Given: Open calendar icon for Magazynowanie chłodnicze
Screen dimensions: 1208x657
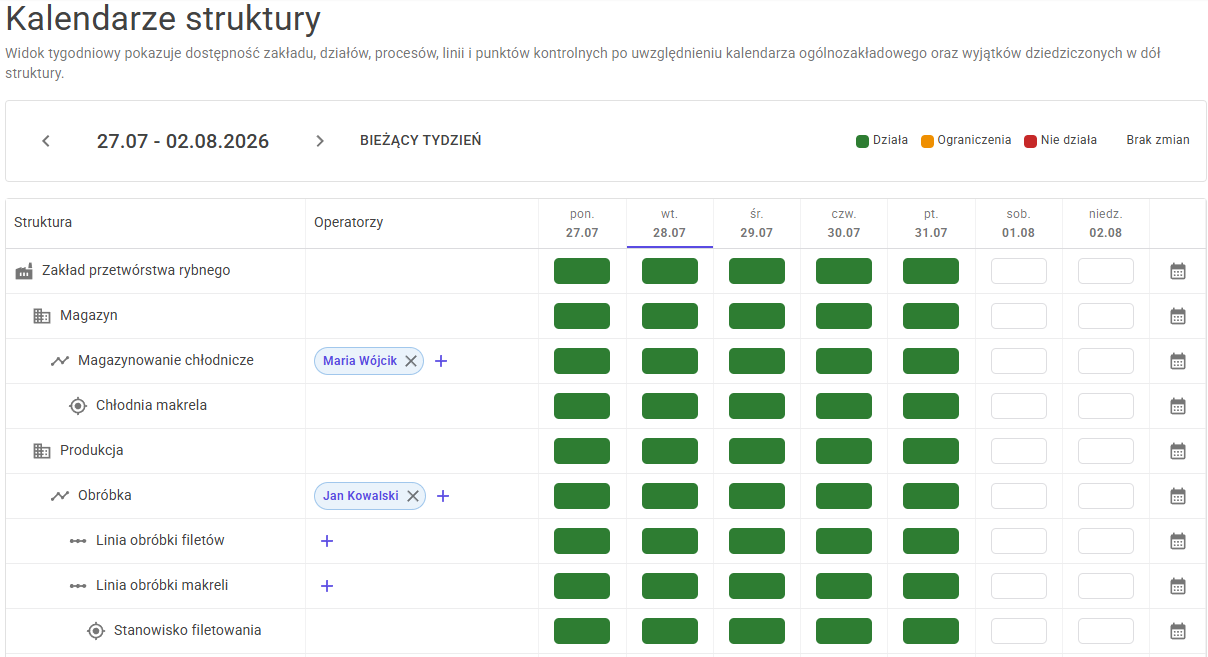Looking at the screenshot, I should [1178, 361].
